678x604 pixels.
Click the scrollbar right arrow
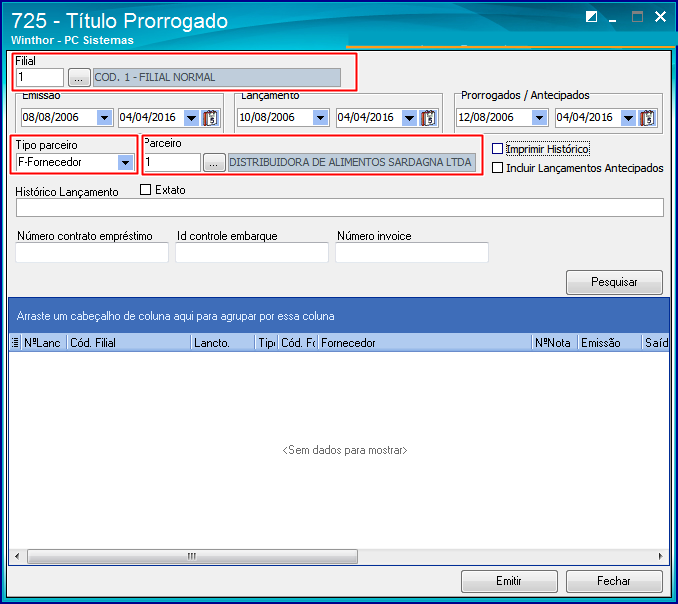tap(660, 556)
